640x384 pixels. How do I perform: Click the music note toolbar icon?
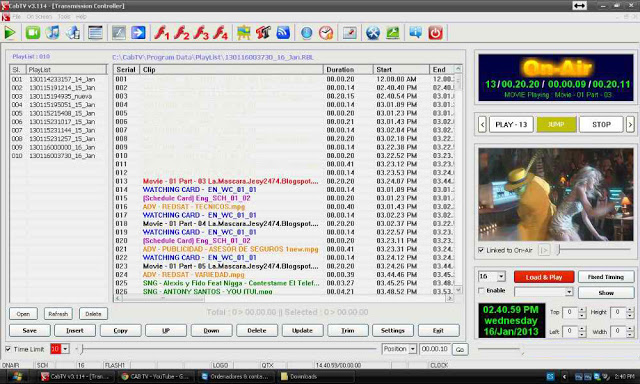(53, 33)
